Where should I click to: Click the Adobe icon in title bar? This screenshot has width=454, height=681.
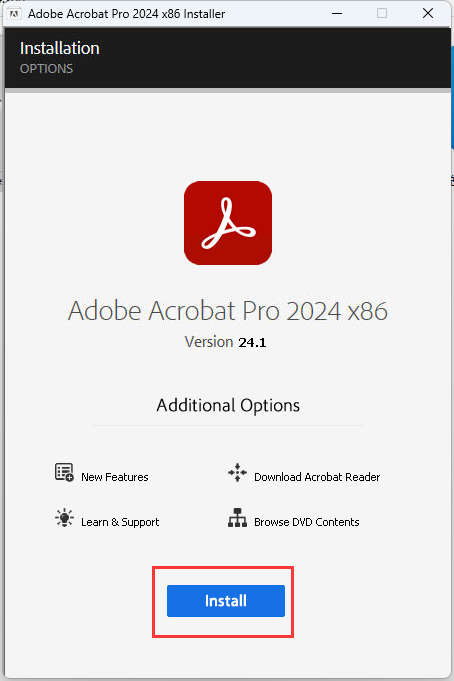(x=14, y=14)
